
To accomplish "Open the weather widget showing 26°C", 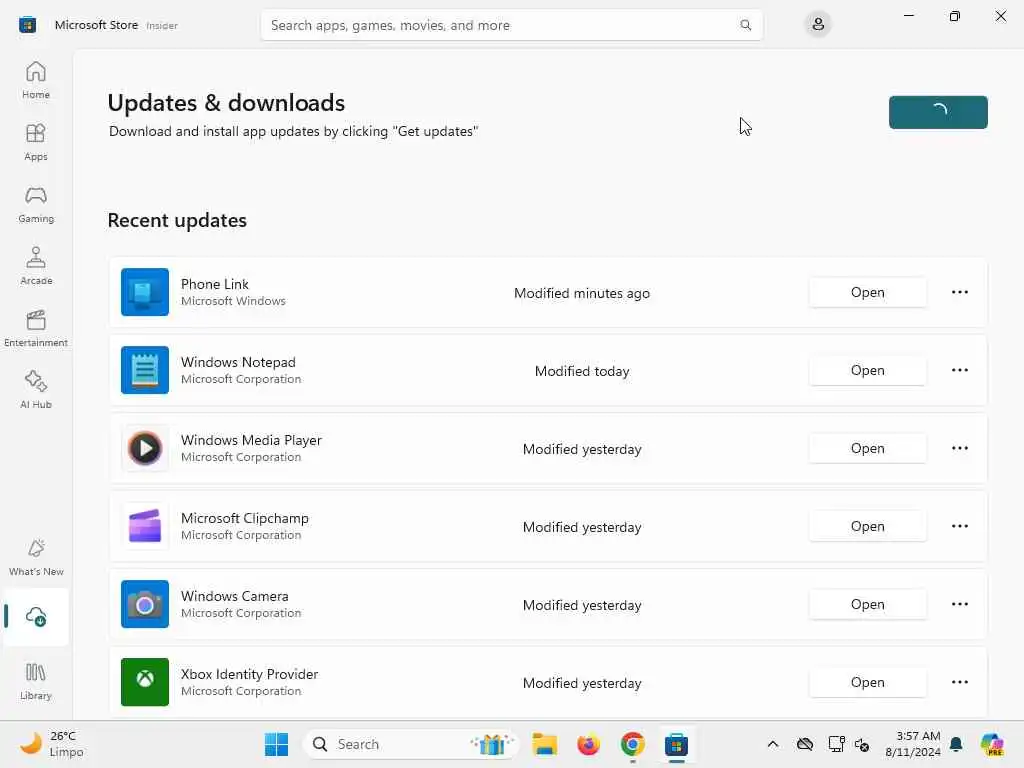I will coord(52,744).
